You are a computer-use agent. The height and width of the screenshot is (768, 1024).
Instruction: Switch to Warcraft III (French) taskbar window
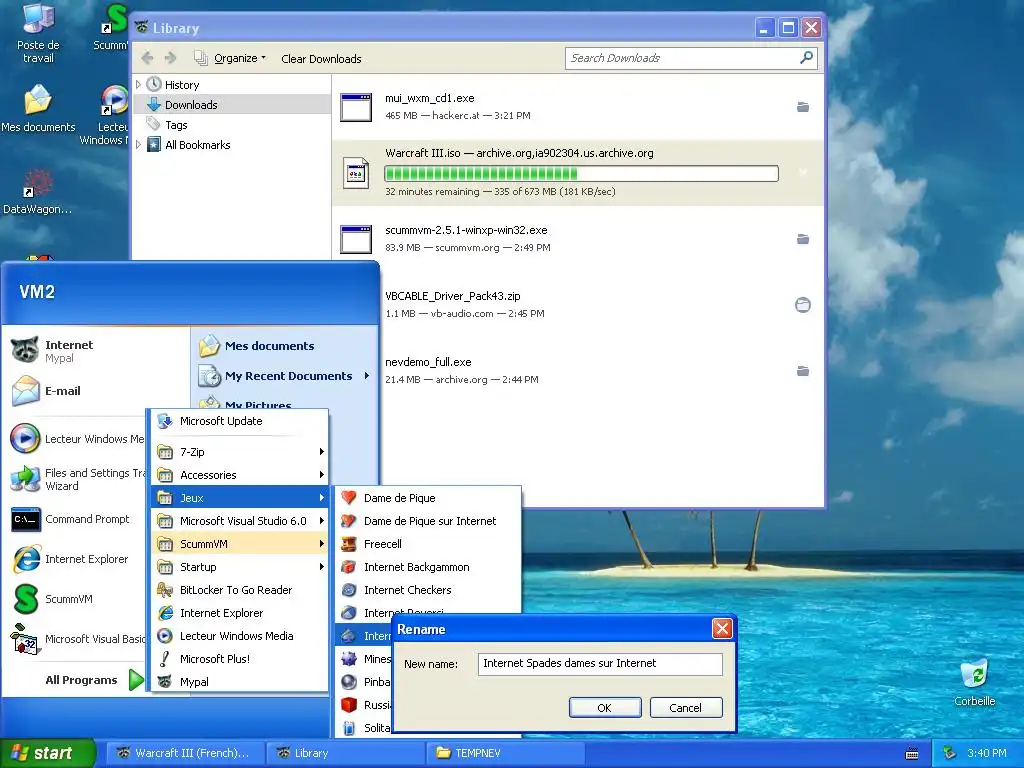click(x=185, y=753)
